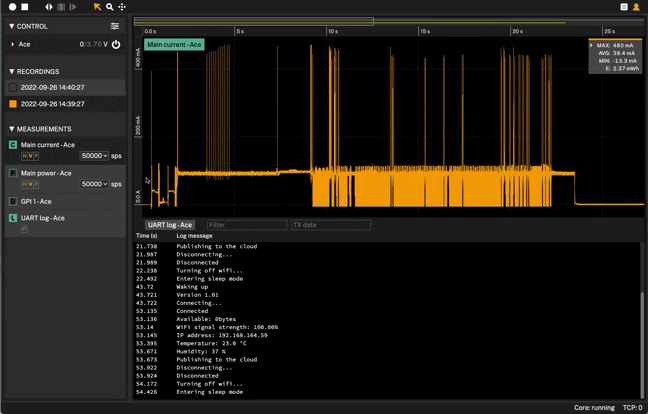
Task: Toggle Ace power output button
Action: click(x=116, y=45)
